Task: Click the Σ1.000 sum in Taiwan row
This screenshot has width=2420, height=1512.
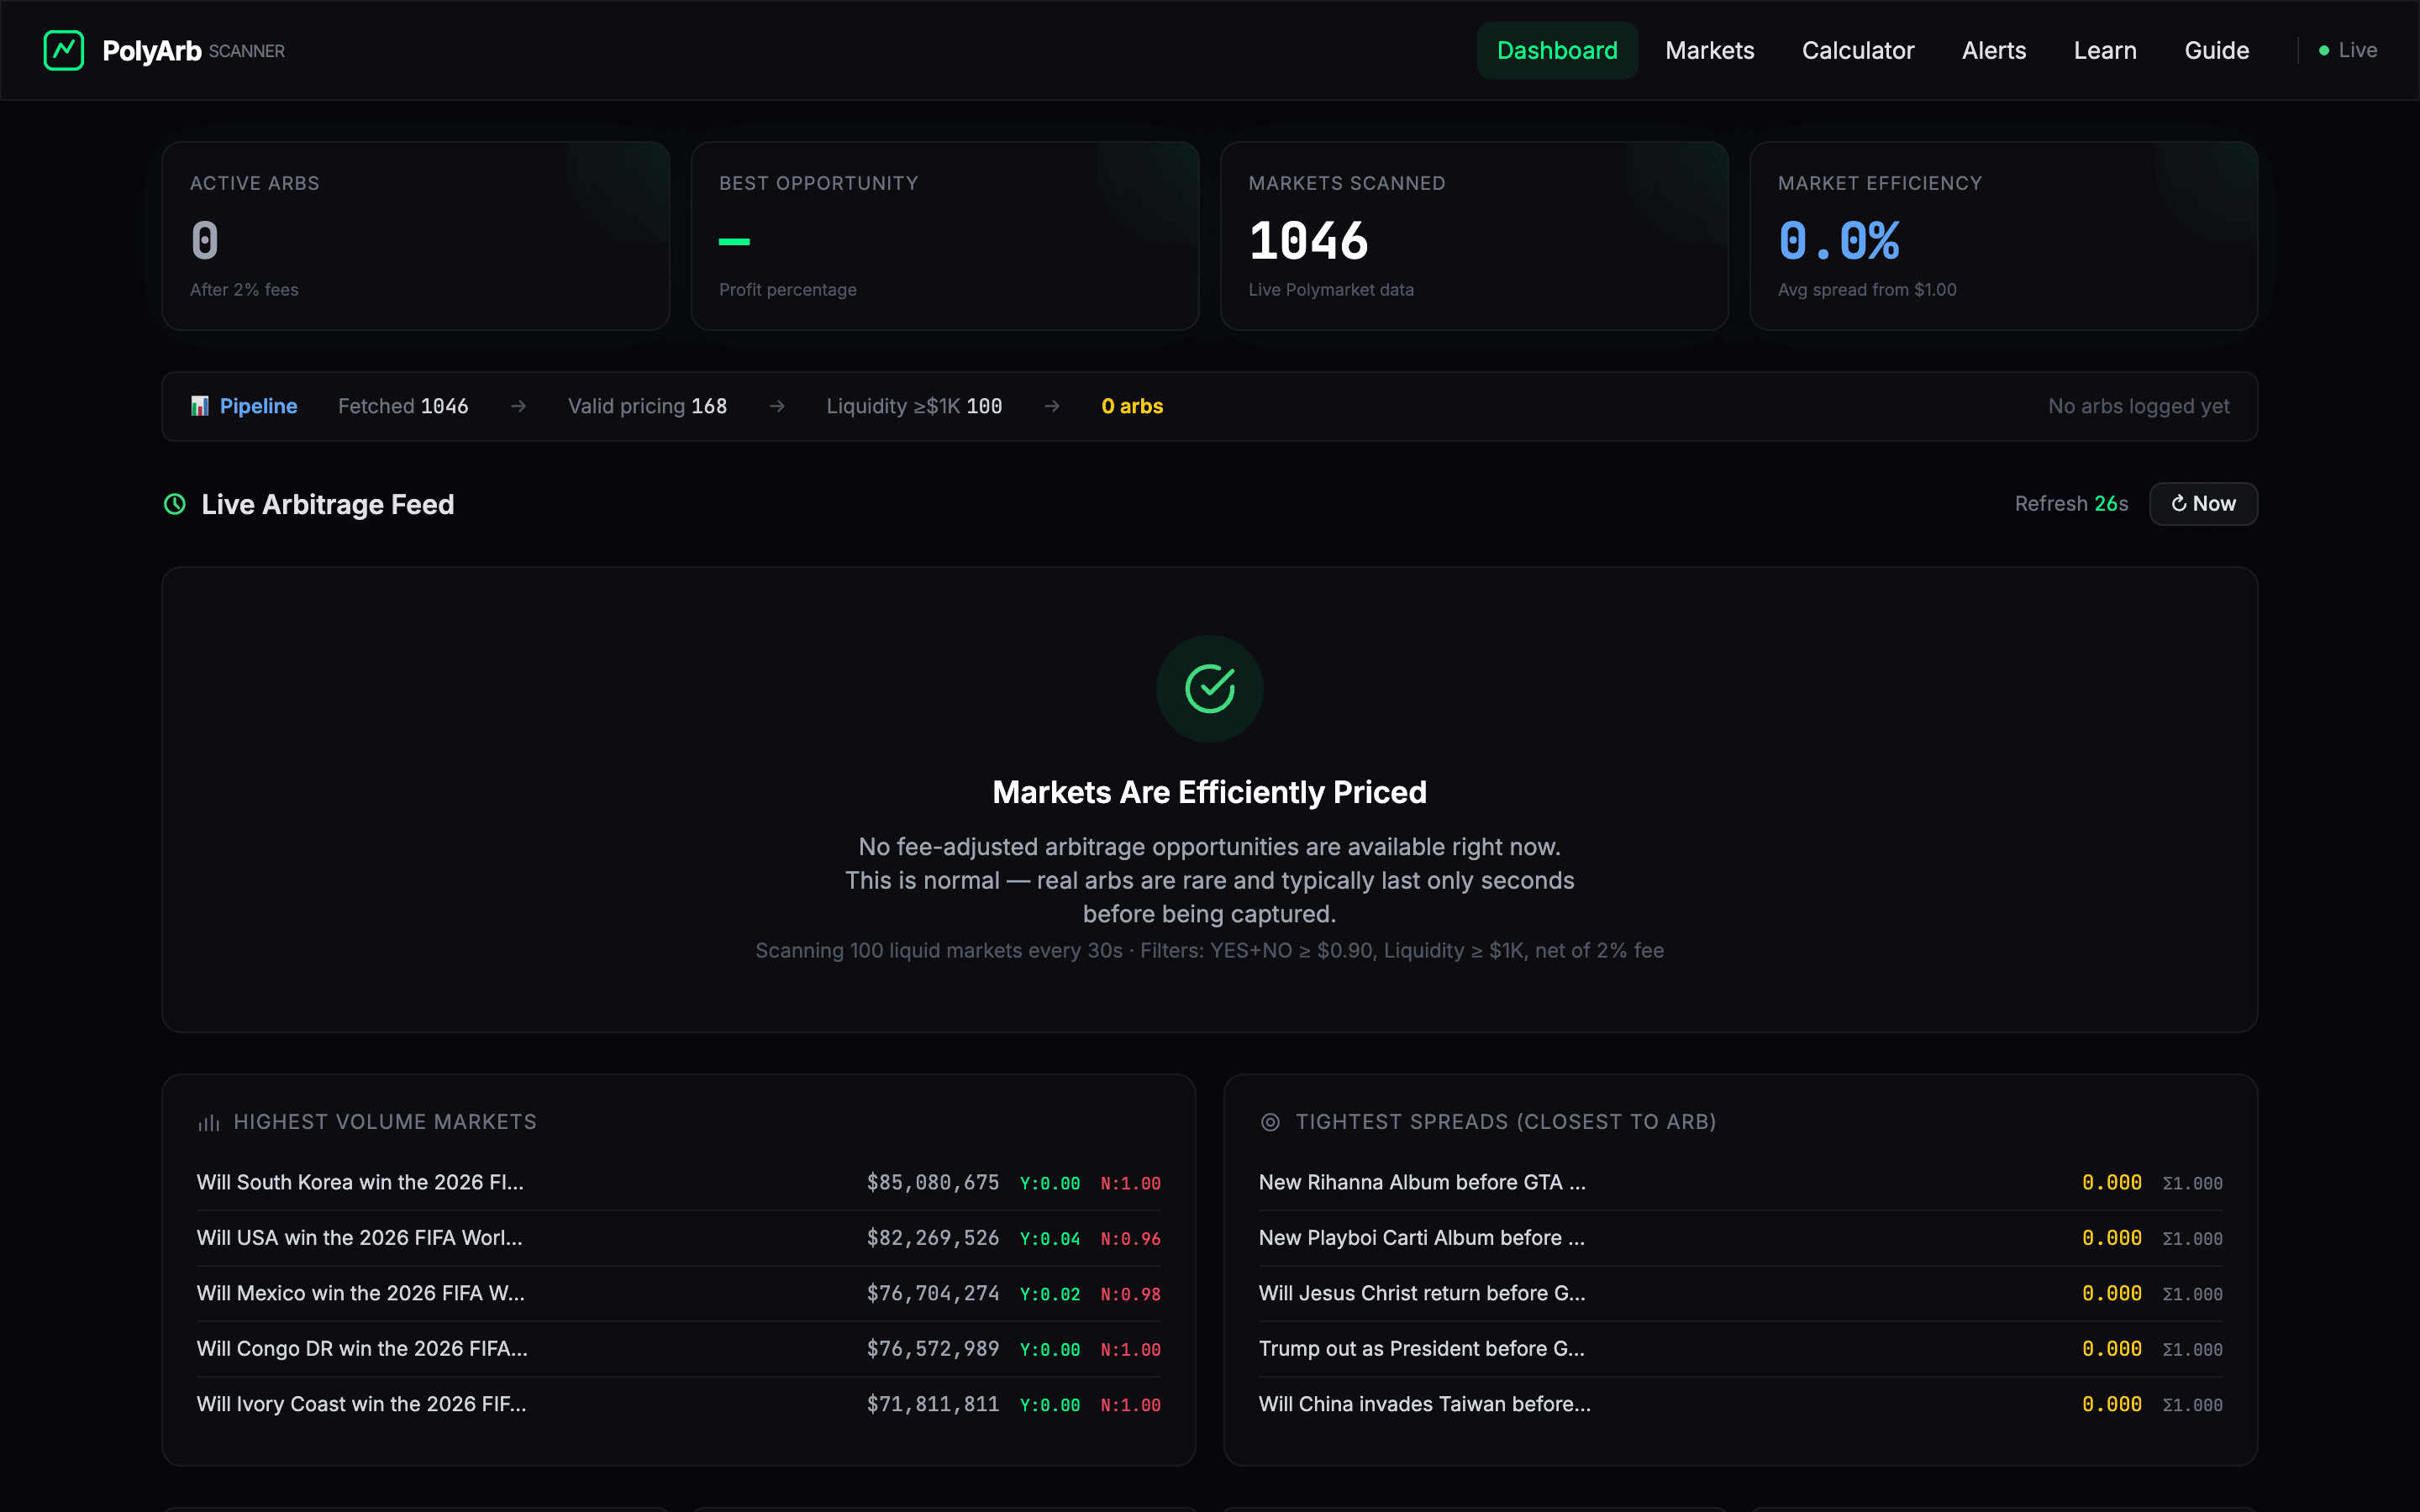Action: pyautogui.click(x=2192, y=1405)
